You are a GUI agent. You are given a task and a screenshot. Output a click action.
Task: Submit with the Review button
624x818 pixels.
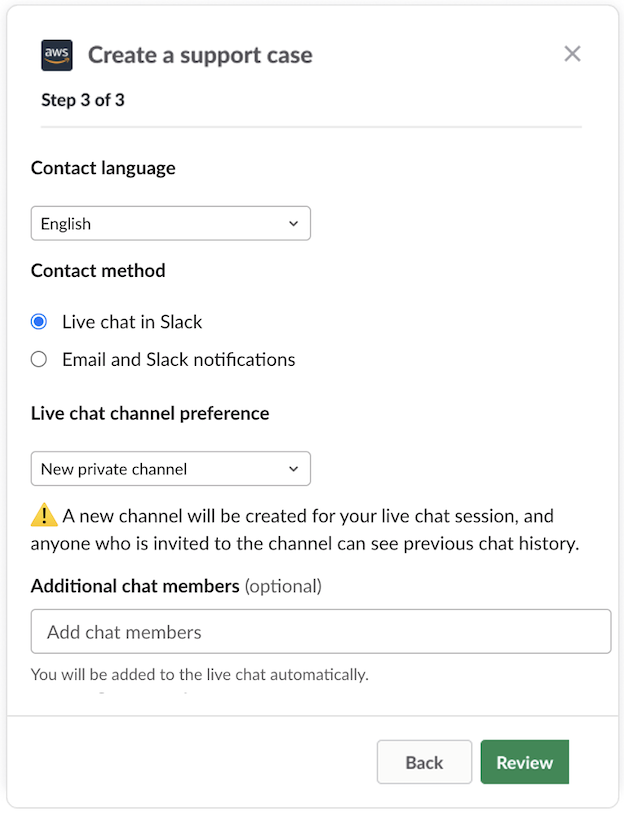click(x=524, y=762)
